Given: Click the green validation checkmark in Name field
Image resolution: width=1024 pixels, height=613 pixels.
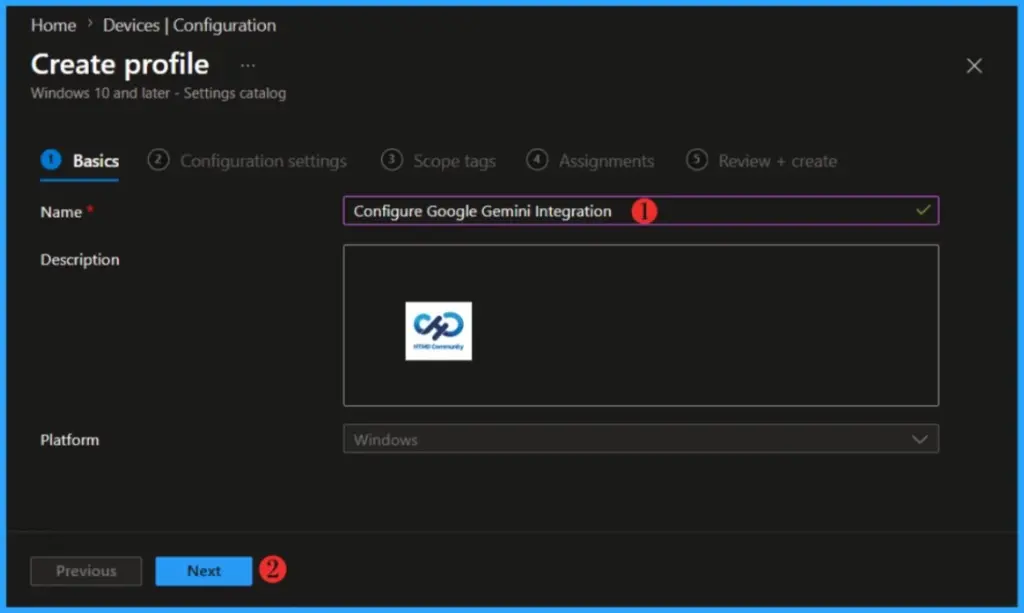Looking at the screenshot, I should tap(923, 210).
